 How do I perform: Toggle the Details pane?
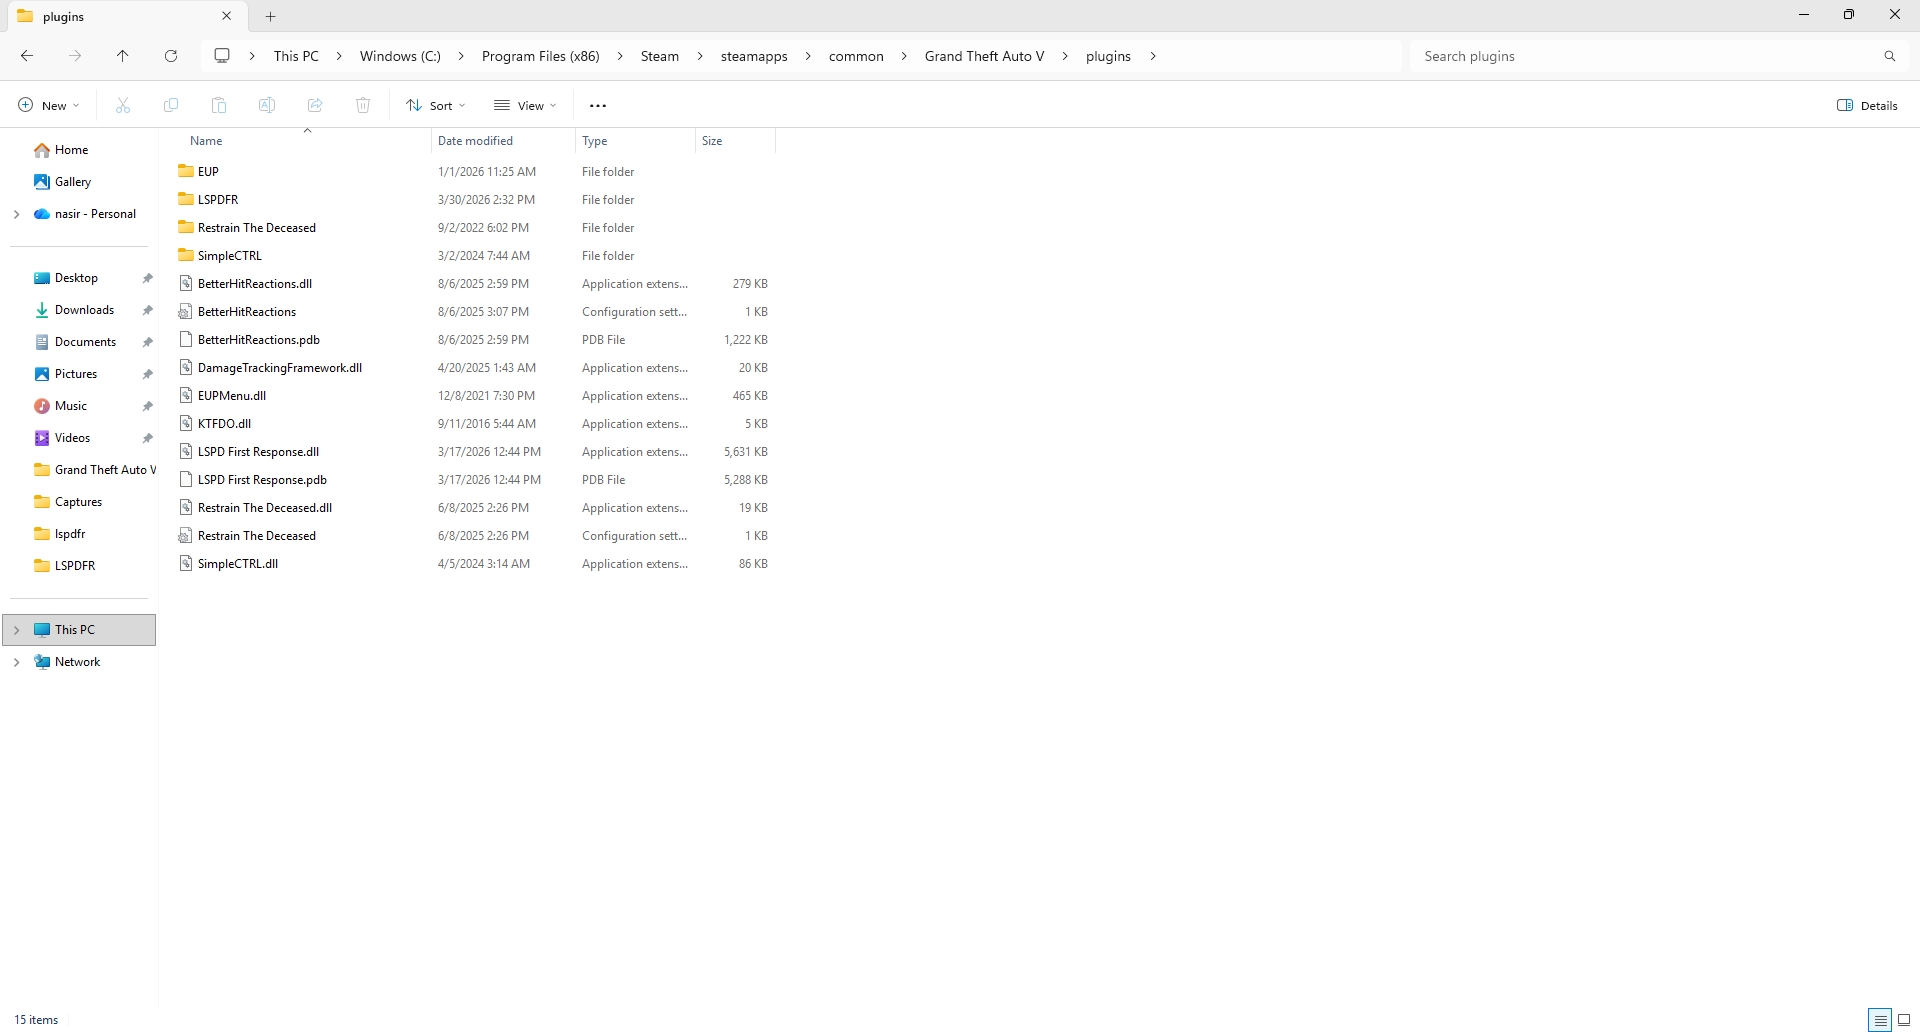pos(1867,105)
